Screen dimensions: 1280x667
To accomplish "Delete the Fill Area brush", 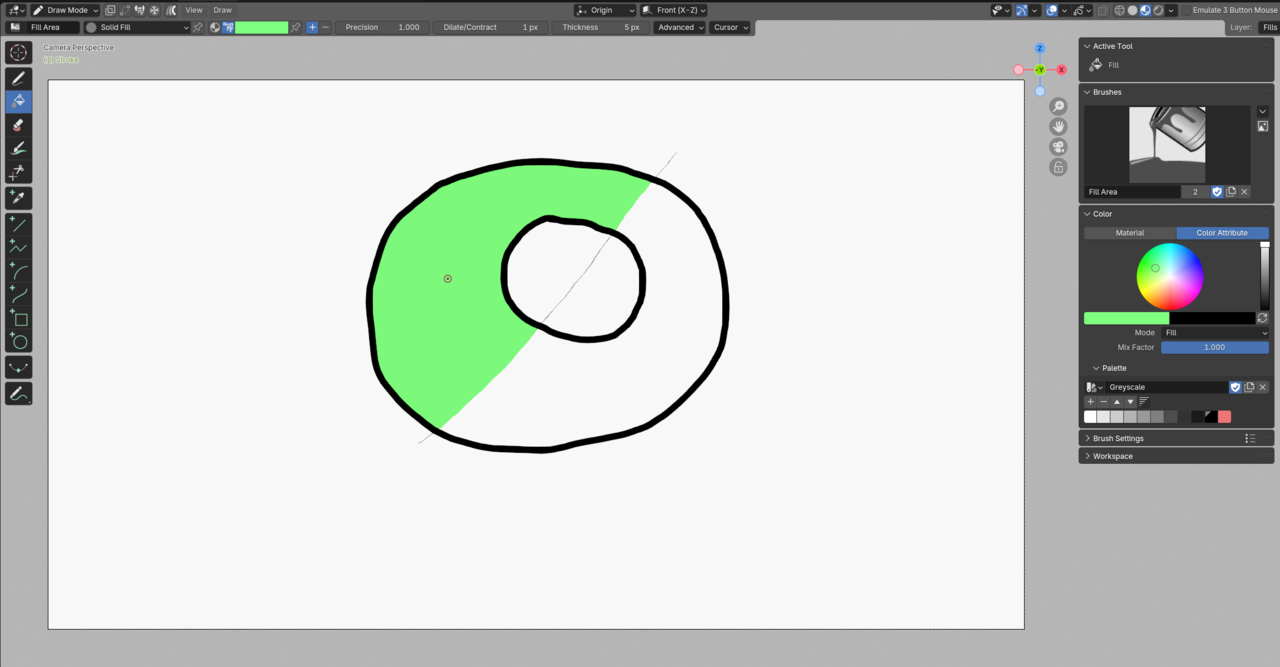I will click(1244, 192).
